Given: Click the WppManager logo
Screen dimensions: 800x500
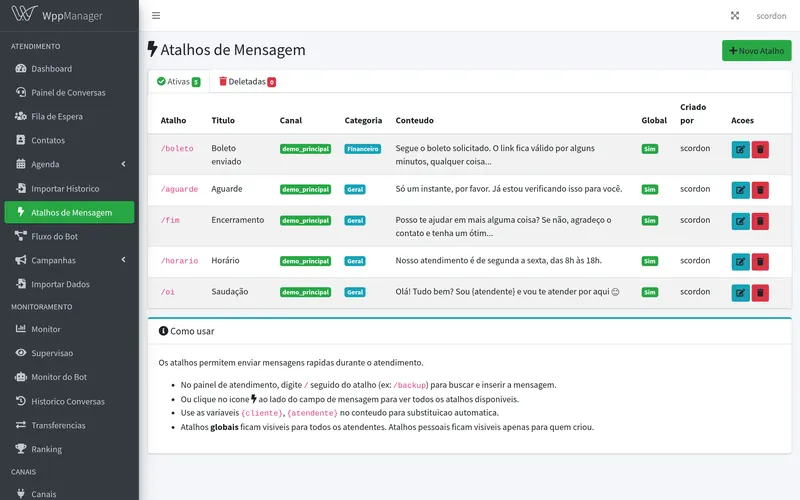Looking at the screenshot, I should (57, 15).
